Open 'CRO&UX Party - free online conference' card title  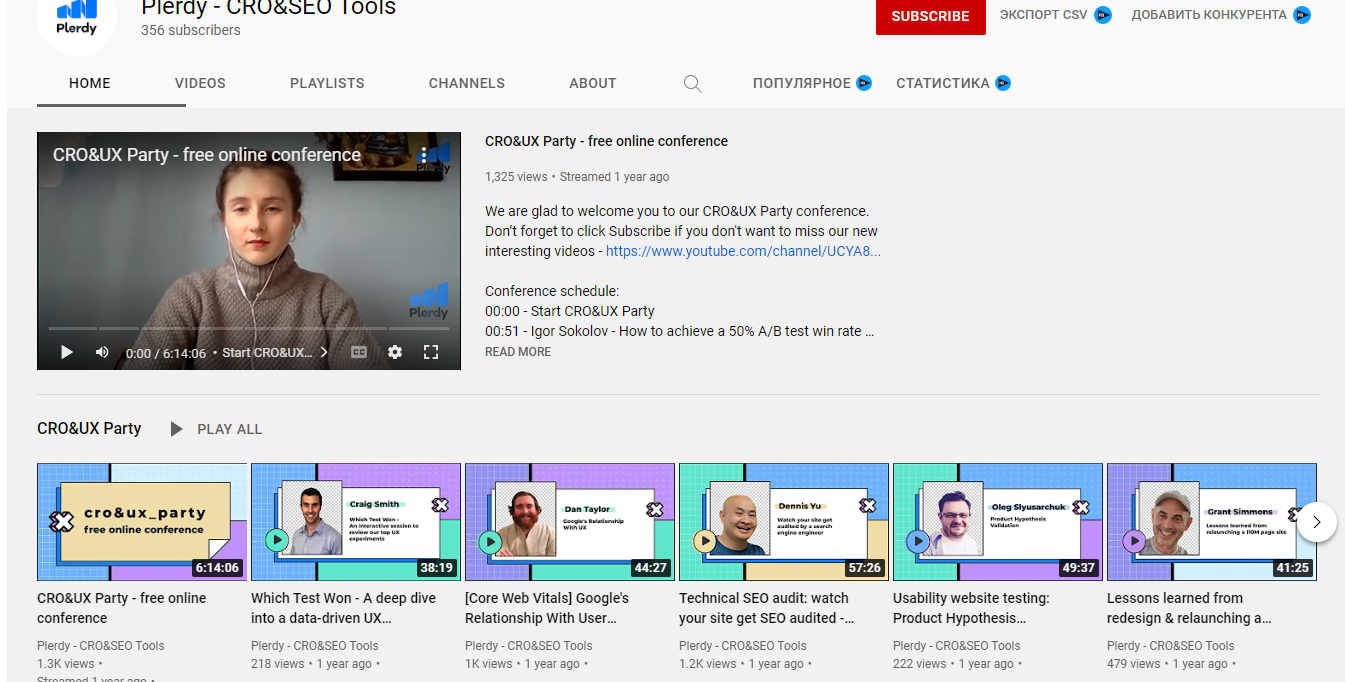click(122, 608)
